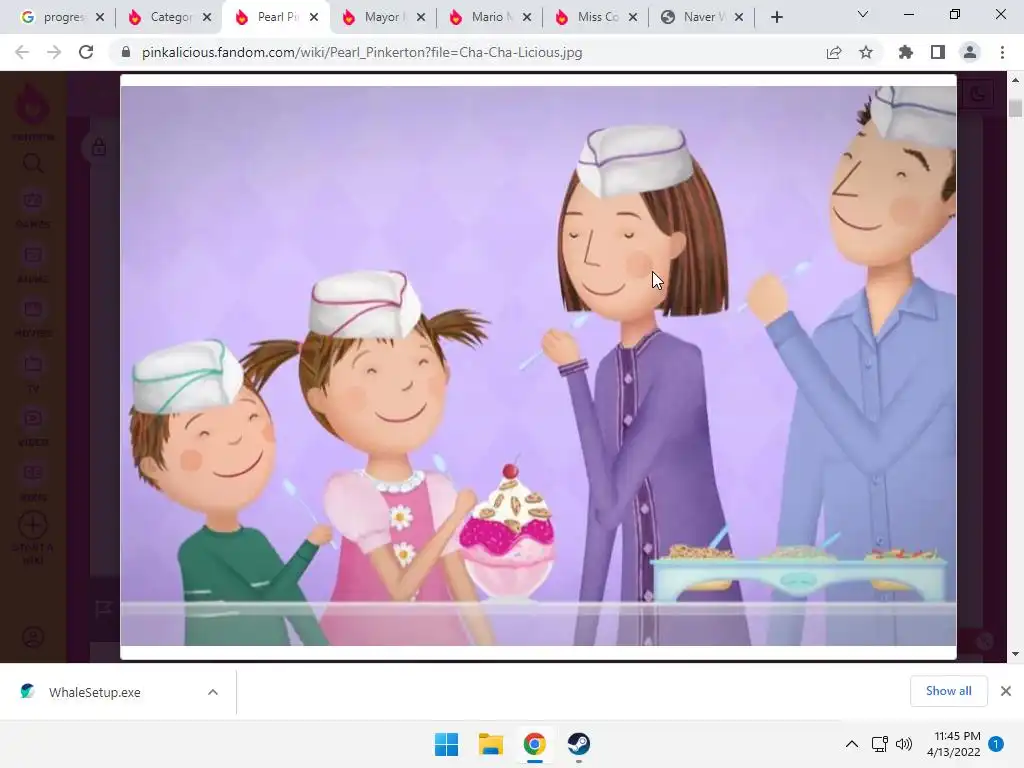Open the Video section in Fandom sidebar
The height and width of the screenshot is (768, 1024).
click(x=33, y=428)
